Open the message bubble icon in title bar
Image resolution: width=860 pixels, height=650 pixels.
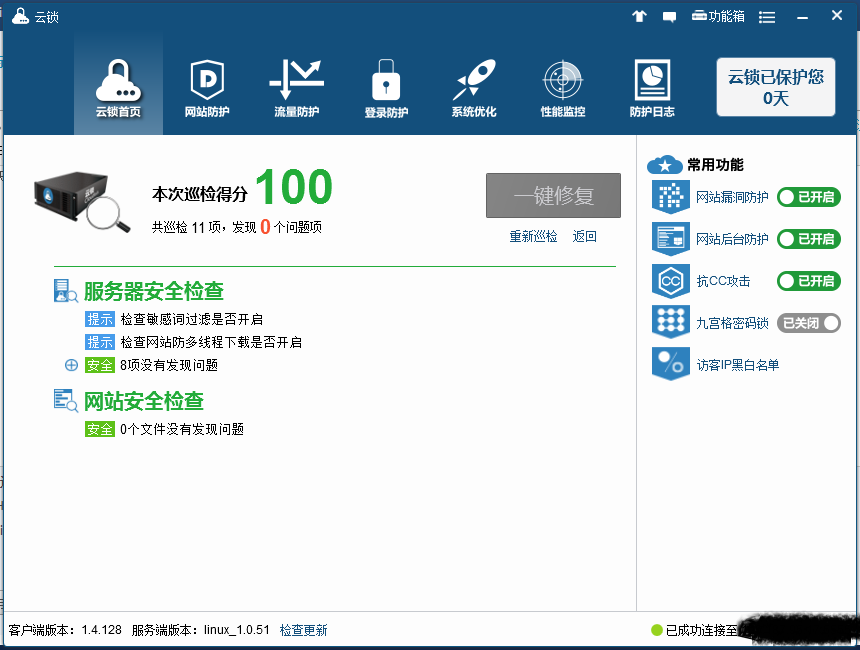point(669,17)
